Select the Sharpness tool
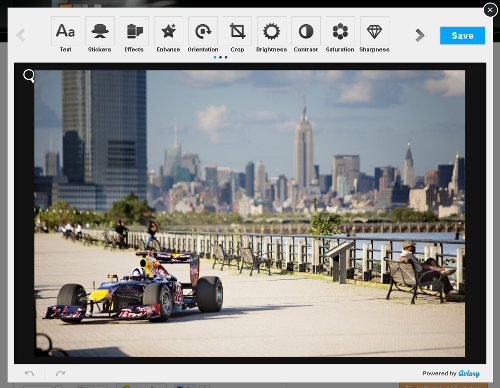 click(x=374, y=35)
